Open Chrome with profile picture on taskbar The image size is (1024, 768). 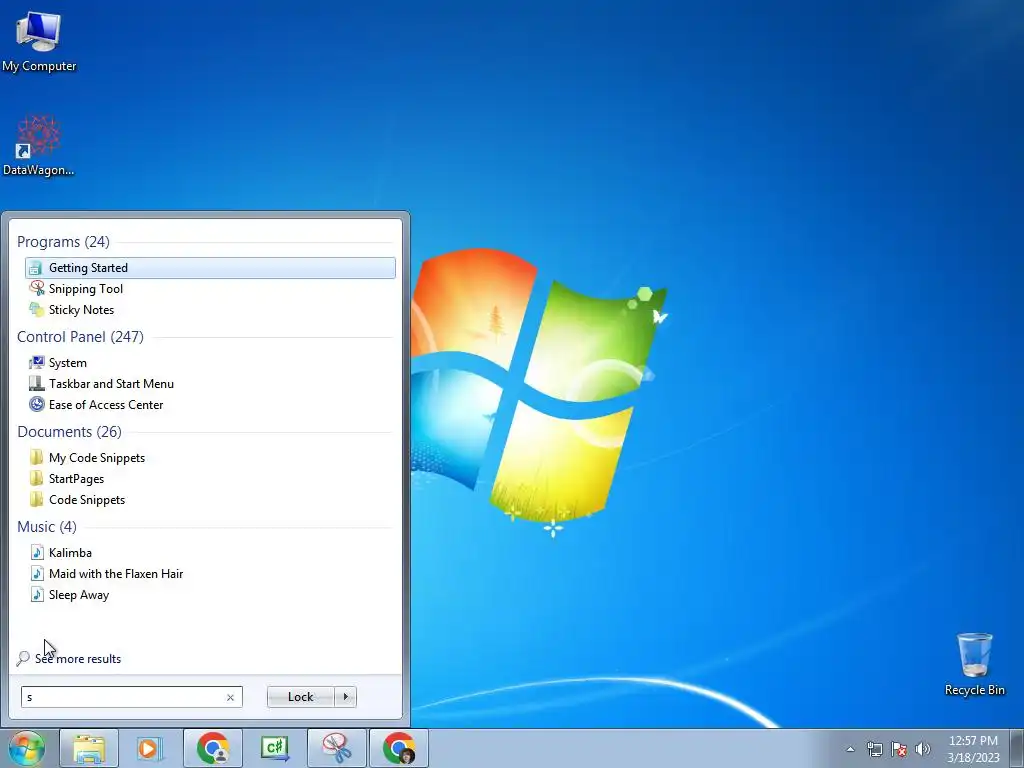click(399, 748)
